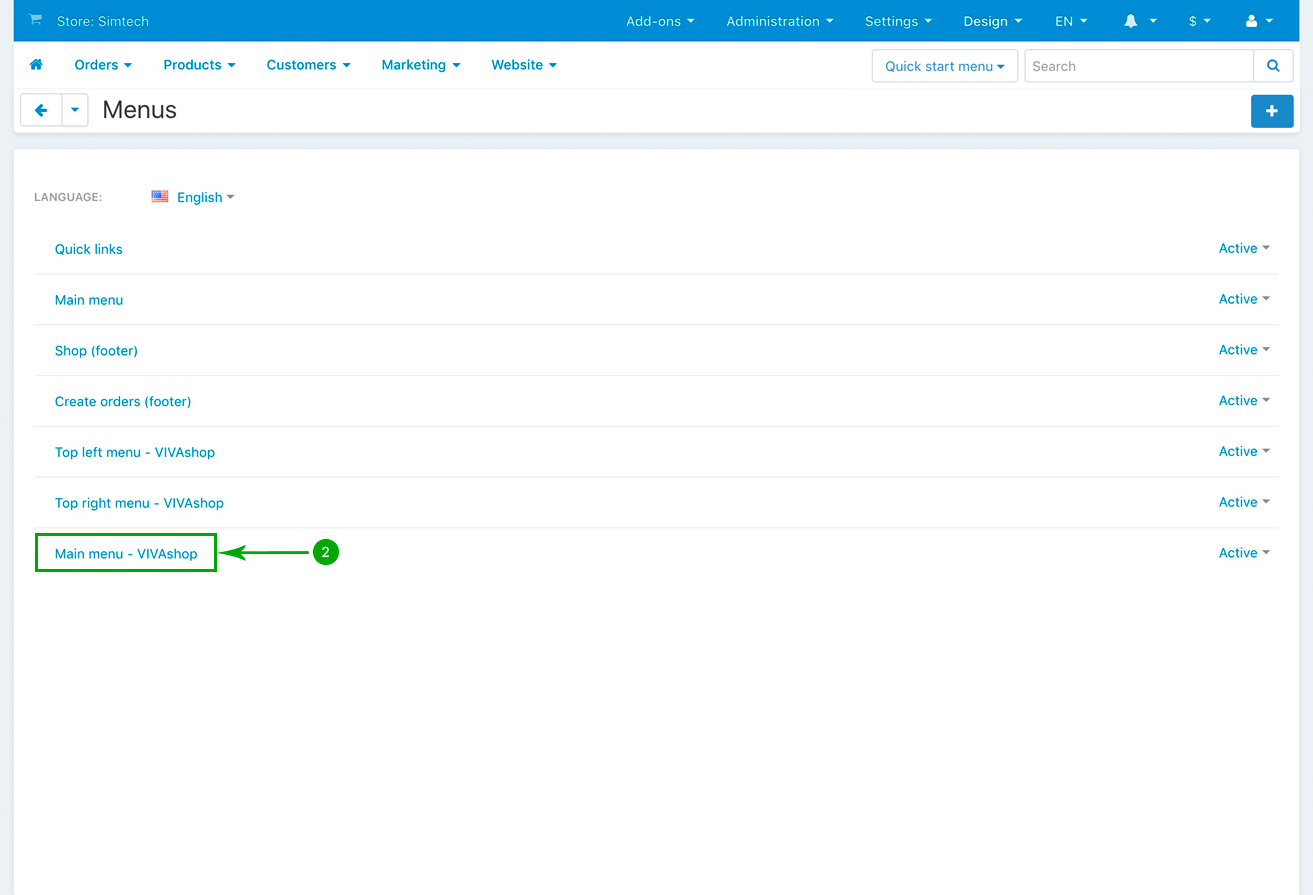
Task: Click the back arrow button
Action: click(41, 110)
